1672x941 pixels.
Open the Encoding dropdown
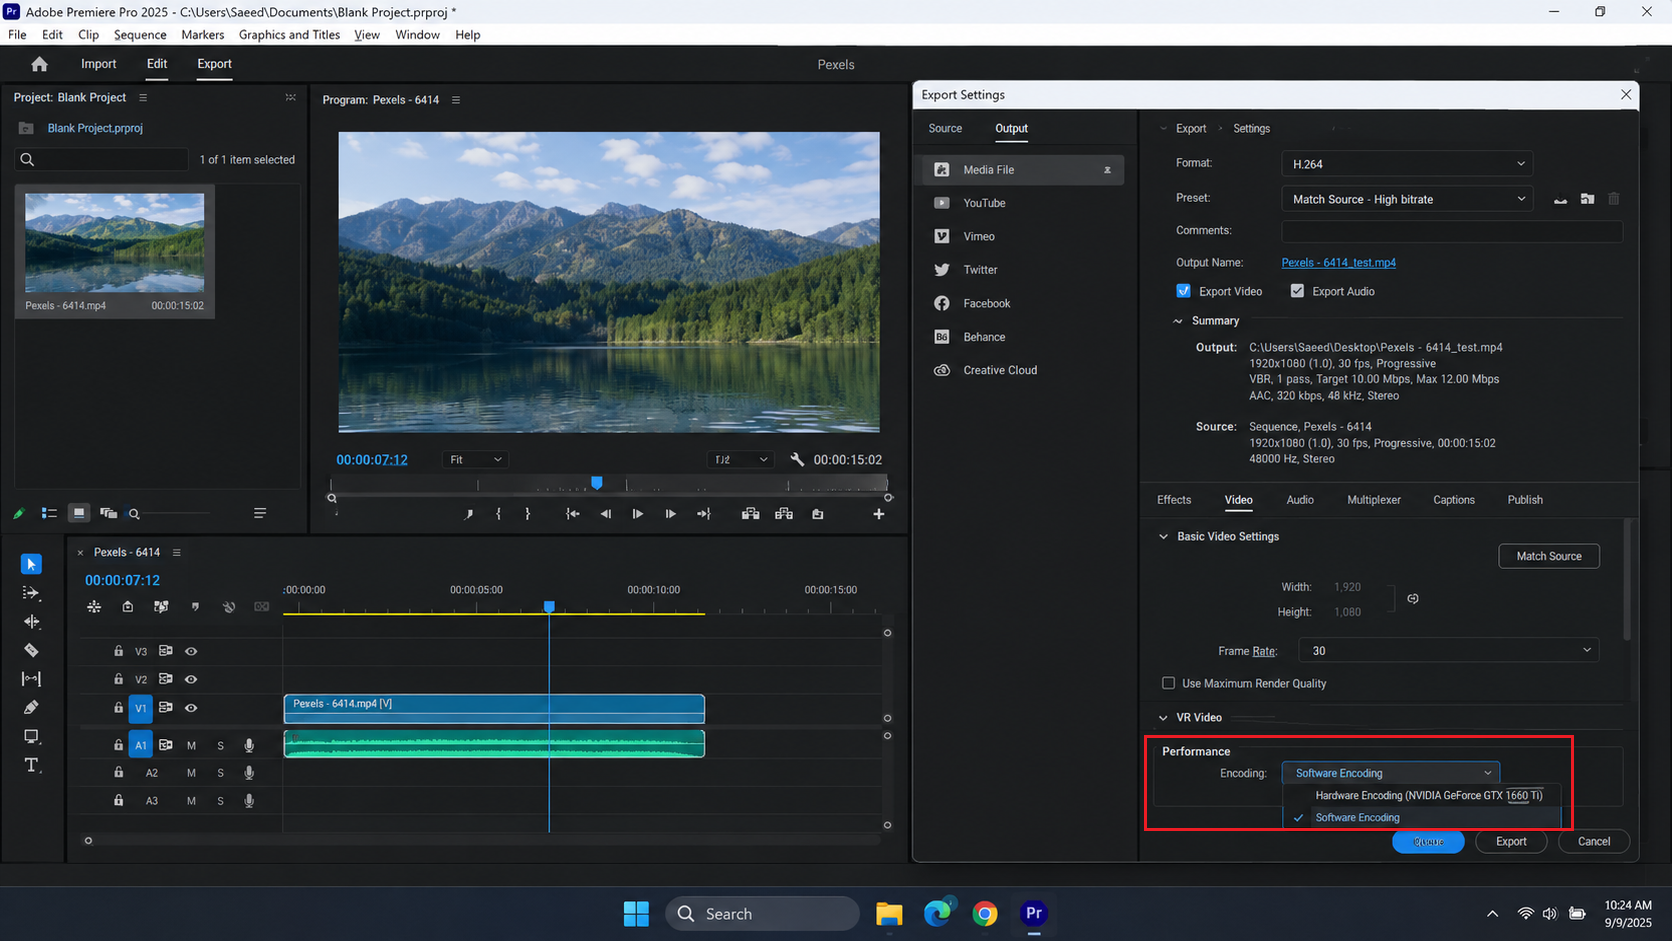[x=1391, y=773]
